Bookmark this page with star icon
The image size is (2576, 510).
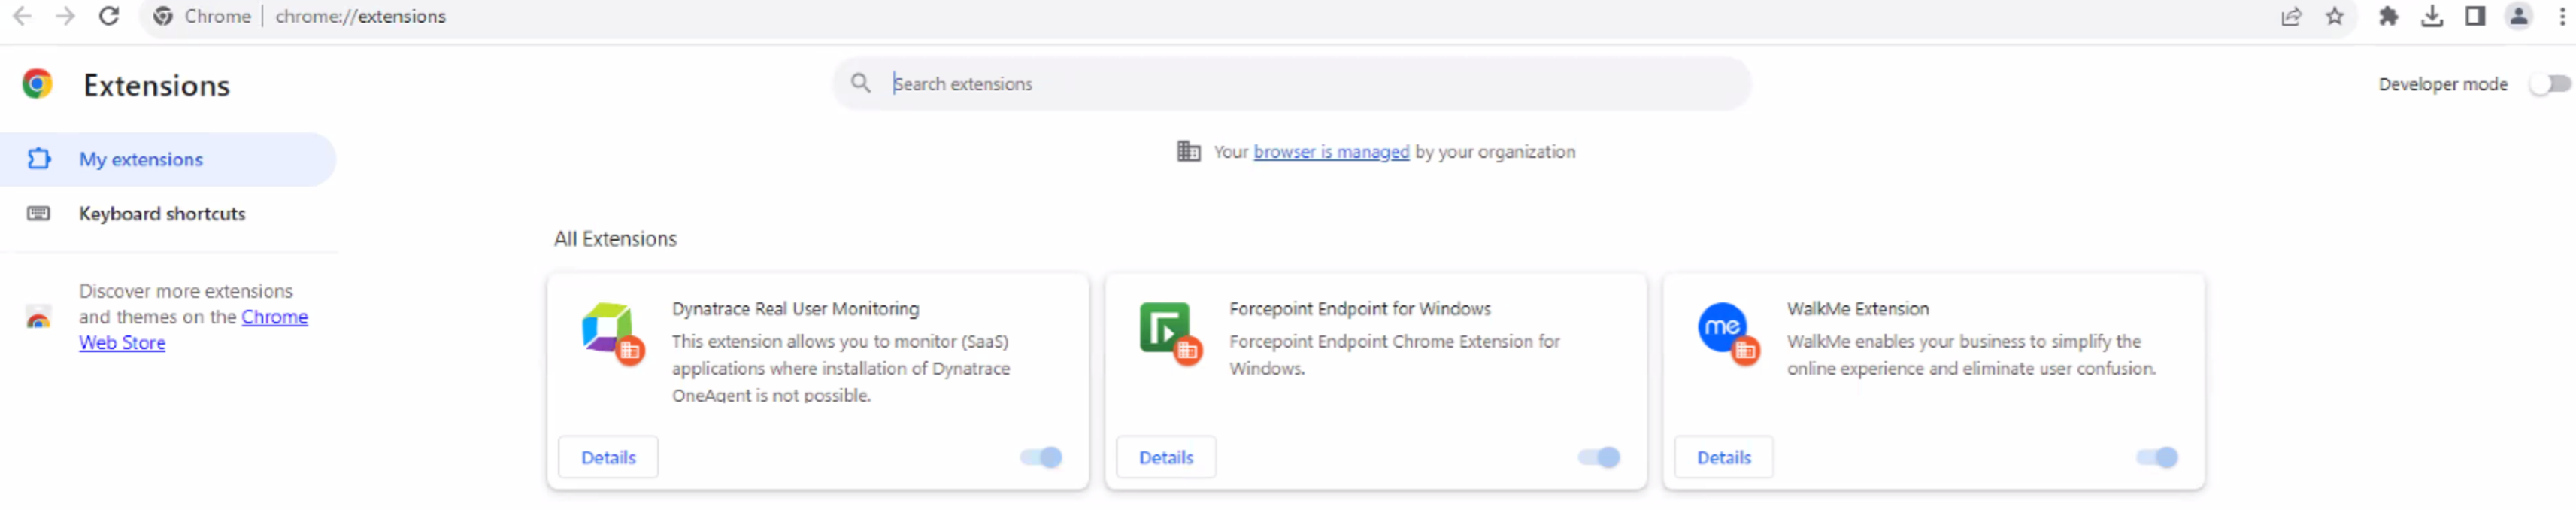pos(2334,16)
